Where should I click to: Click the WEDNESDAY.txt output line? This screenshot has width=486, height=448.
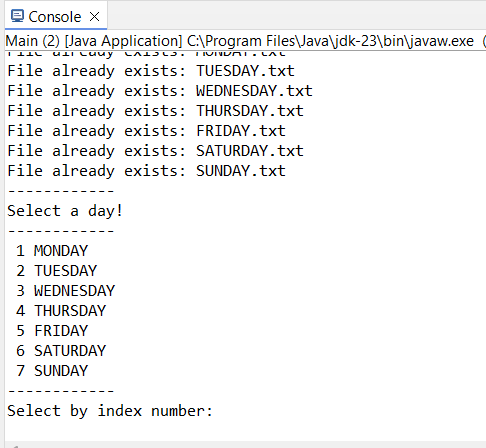(160, 91)
